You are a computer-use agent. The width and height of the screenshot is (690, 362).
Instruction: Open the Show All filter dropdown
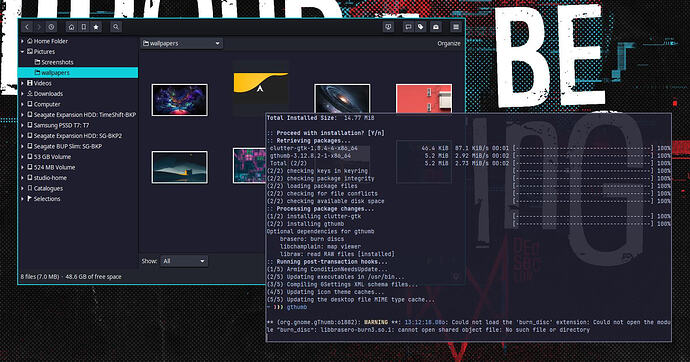pos(184,261)
